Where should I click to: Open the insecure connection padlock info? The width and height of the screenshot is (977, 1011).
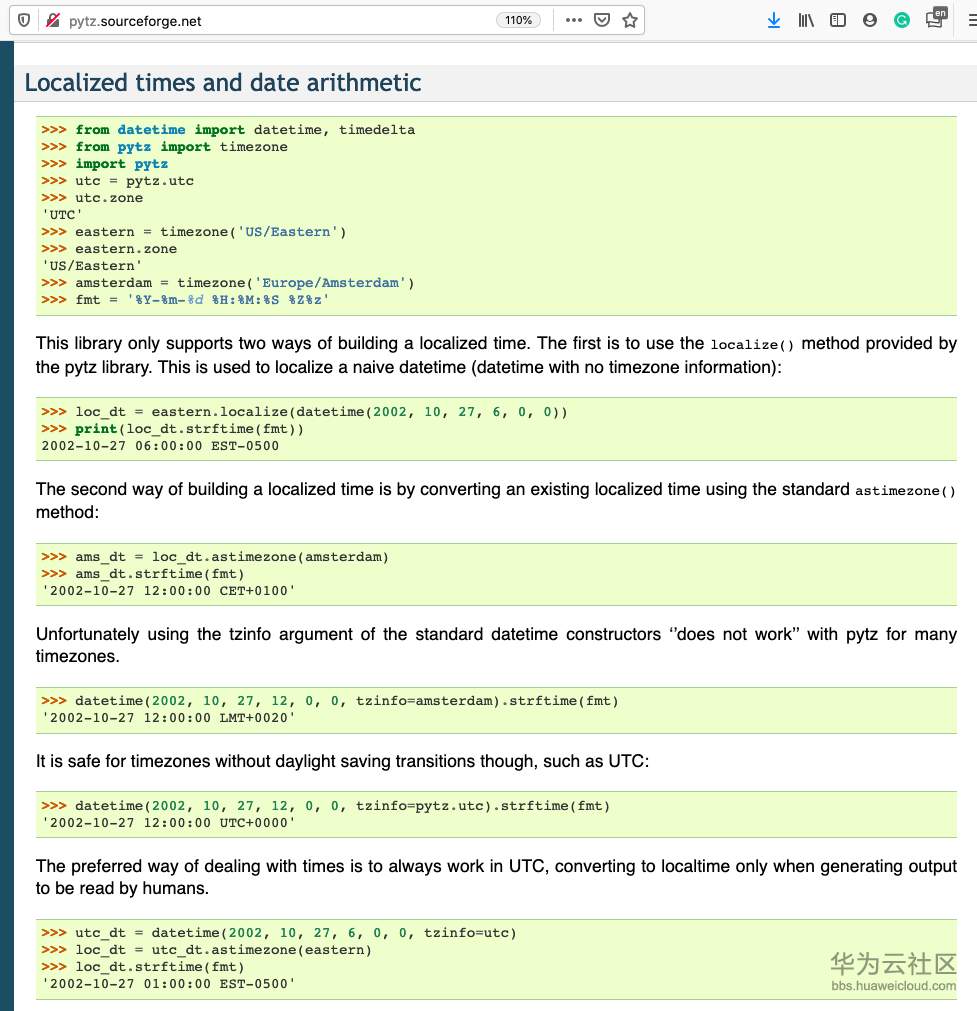point(52,21)
